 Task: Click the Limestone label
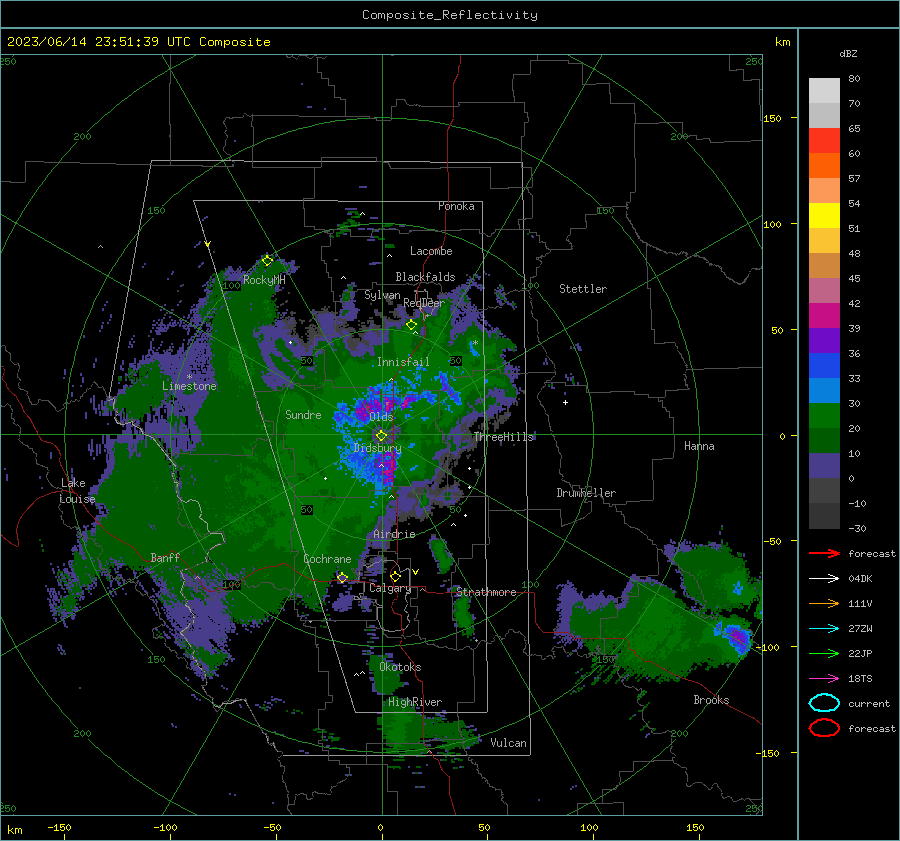click(189, 386)
